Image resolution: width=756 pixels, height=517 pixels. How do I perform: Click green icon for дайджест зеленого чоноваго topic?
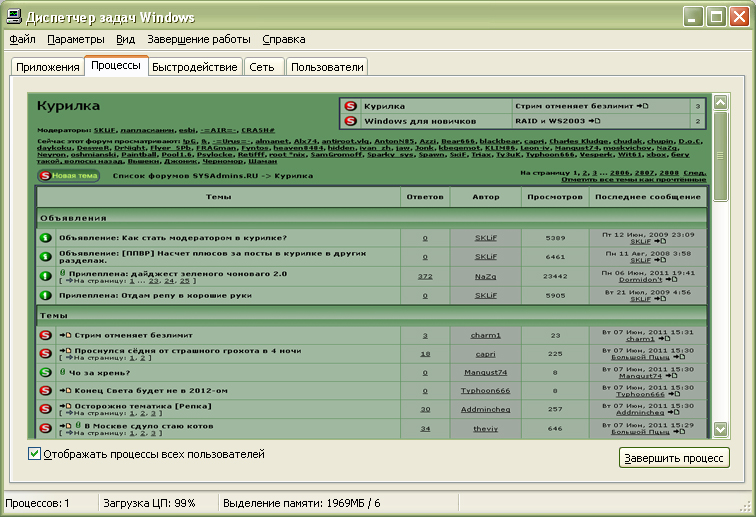pos(45,276)
